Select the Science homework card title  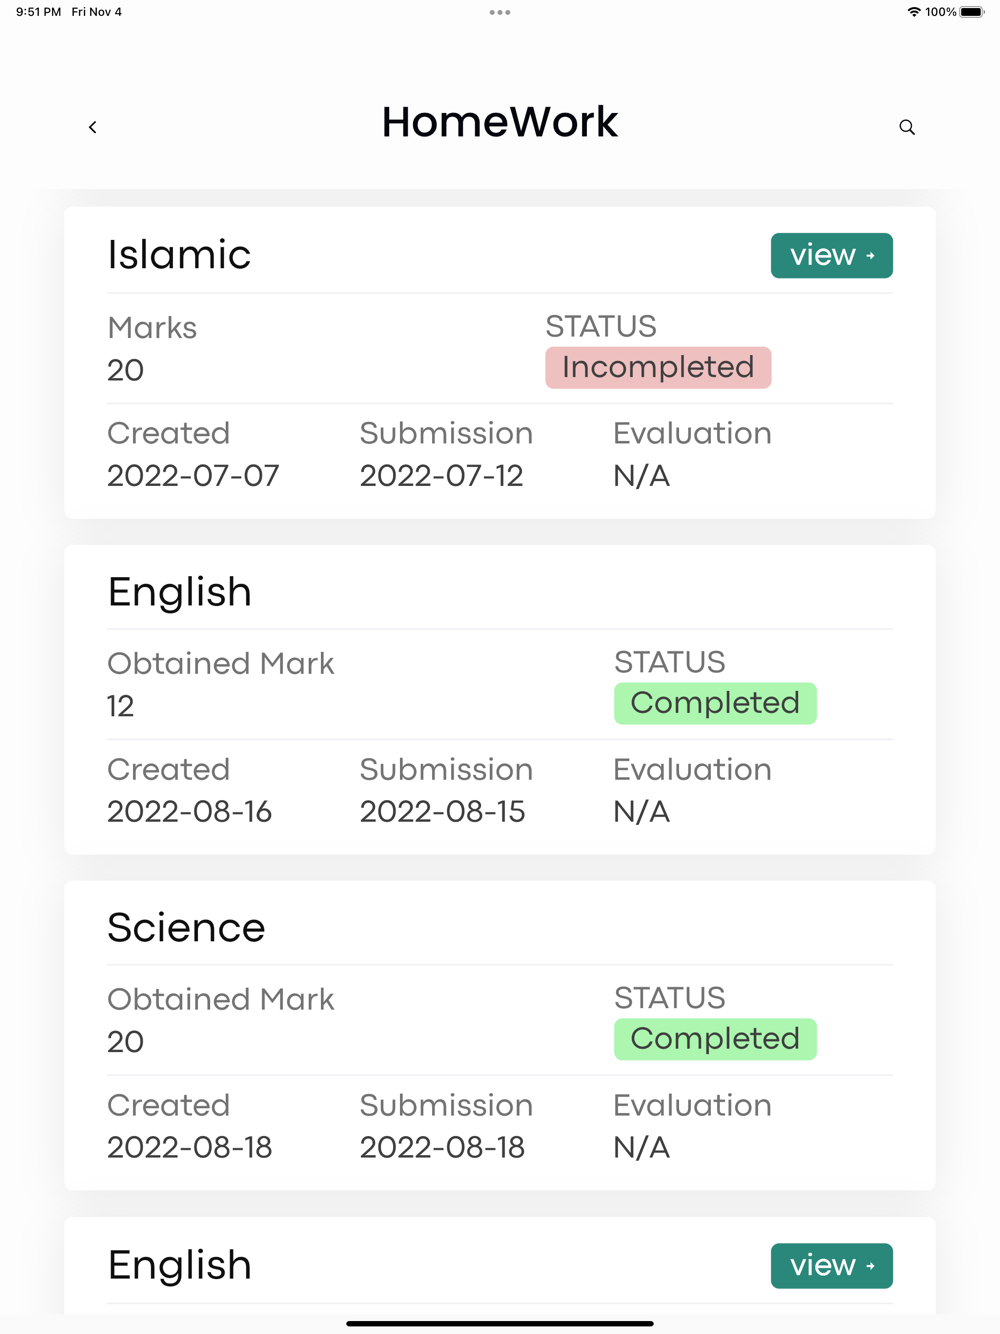[x=186, y=928]
